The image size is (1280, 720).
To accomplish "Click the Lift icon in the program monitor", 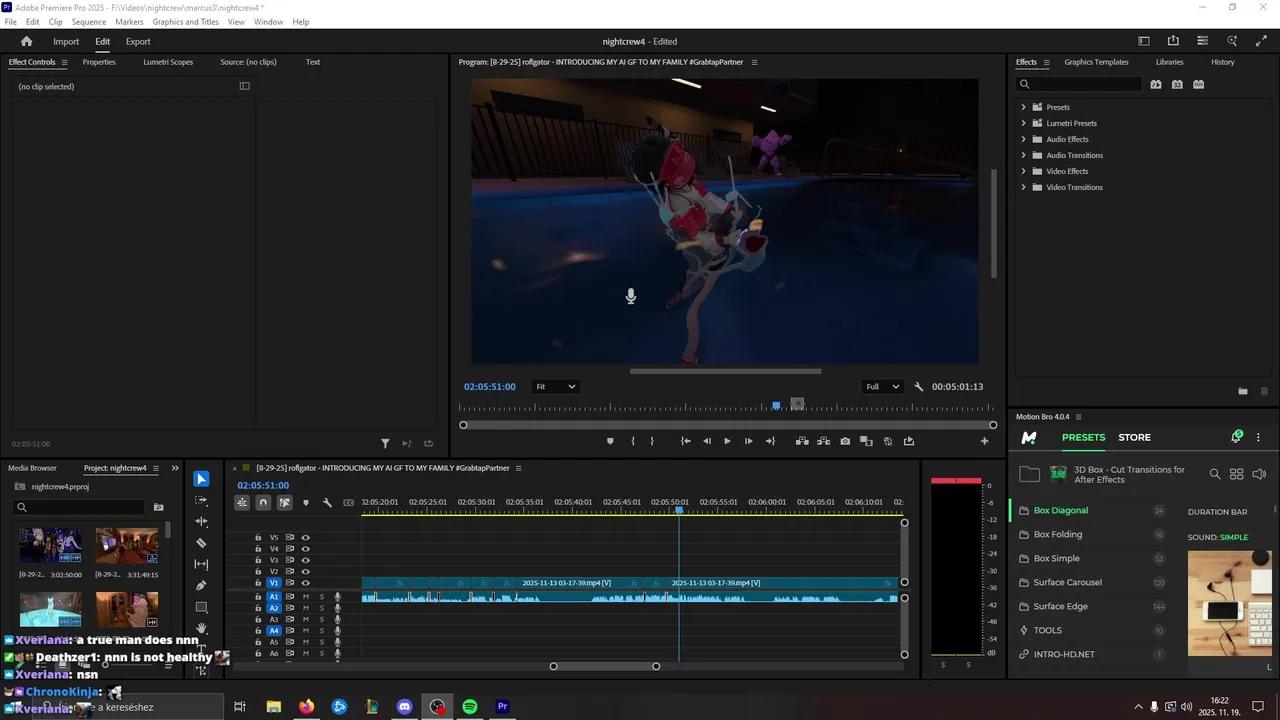I will tap(802, 440).
